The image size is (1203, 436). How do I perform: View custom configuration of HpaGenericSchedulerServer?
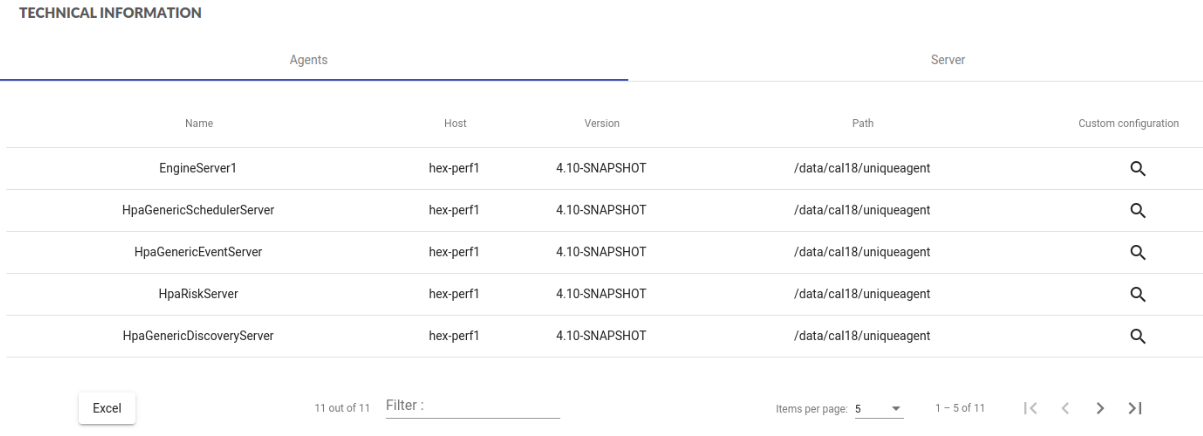pos(1136,210)
